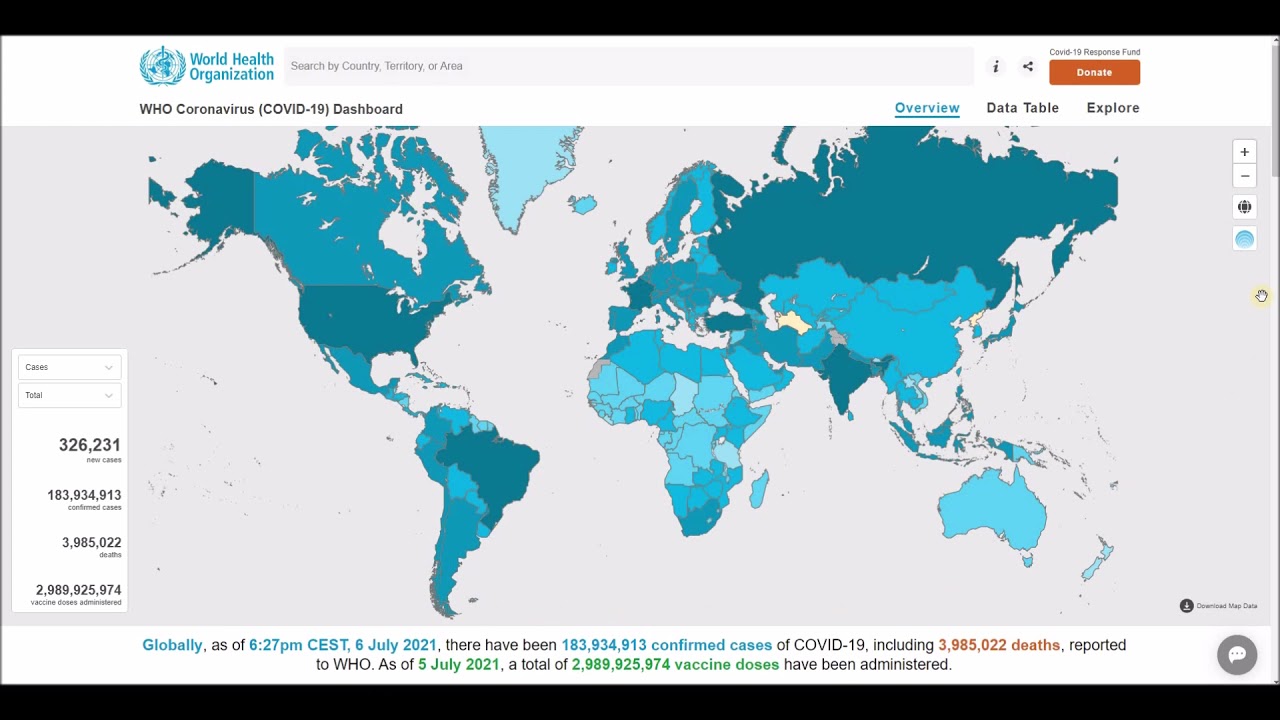Image resolution: width=1280 pixels, height=720 pixels.
Task: Open the Cases metric dropdown
Action: tap(69, 367)
